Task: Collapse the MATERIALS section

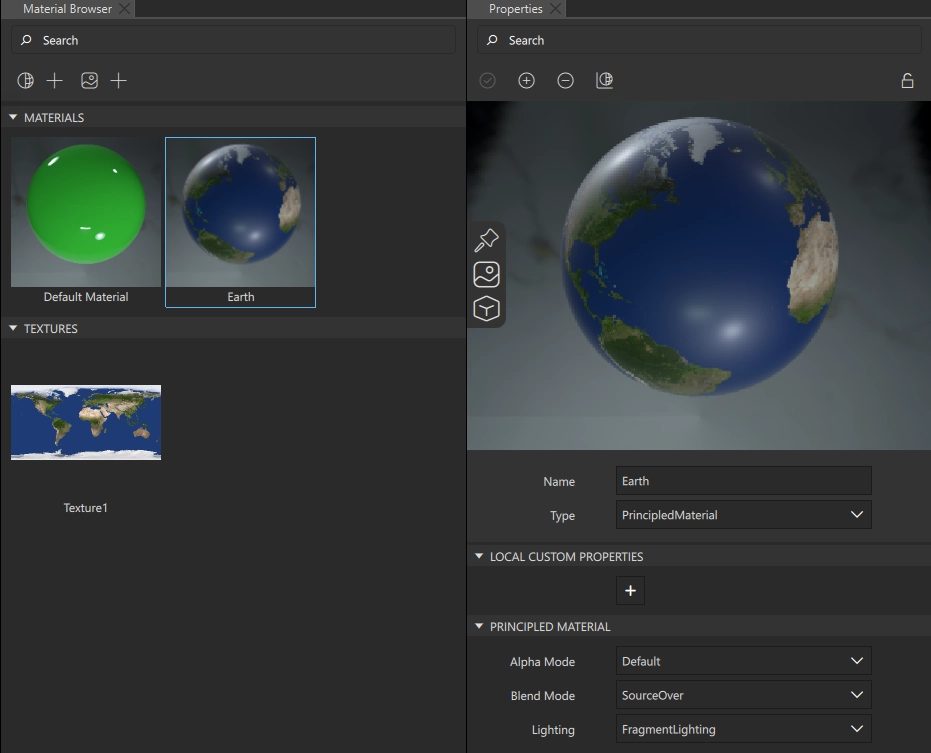Action: (x=14, y=118)
